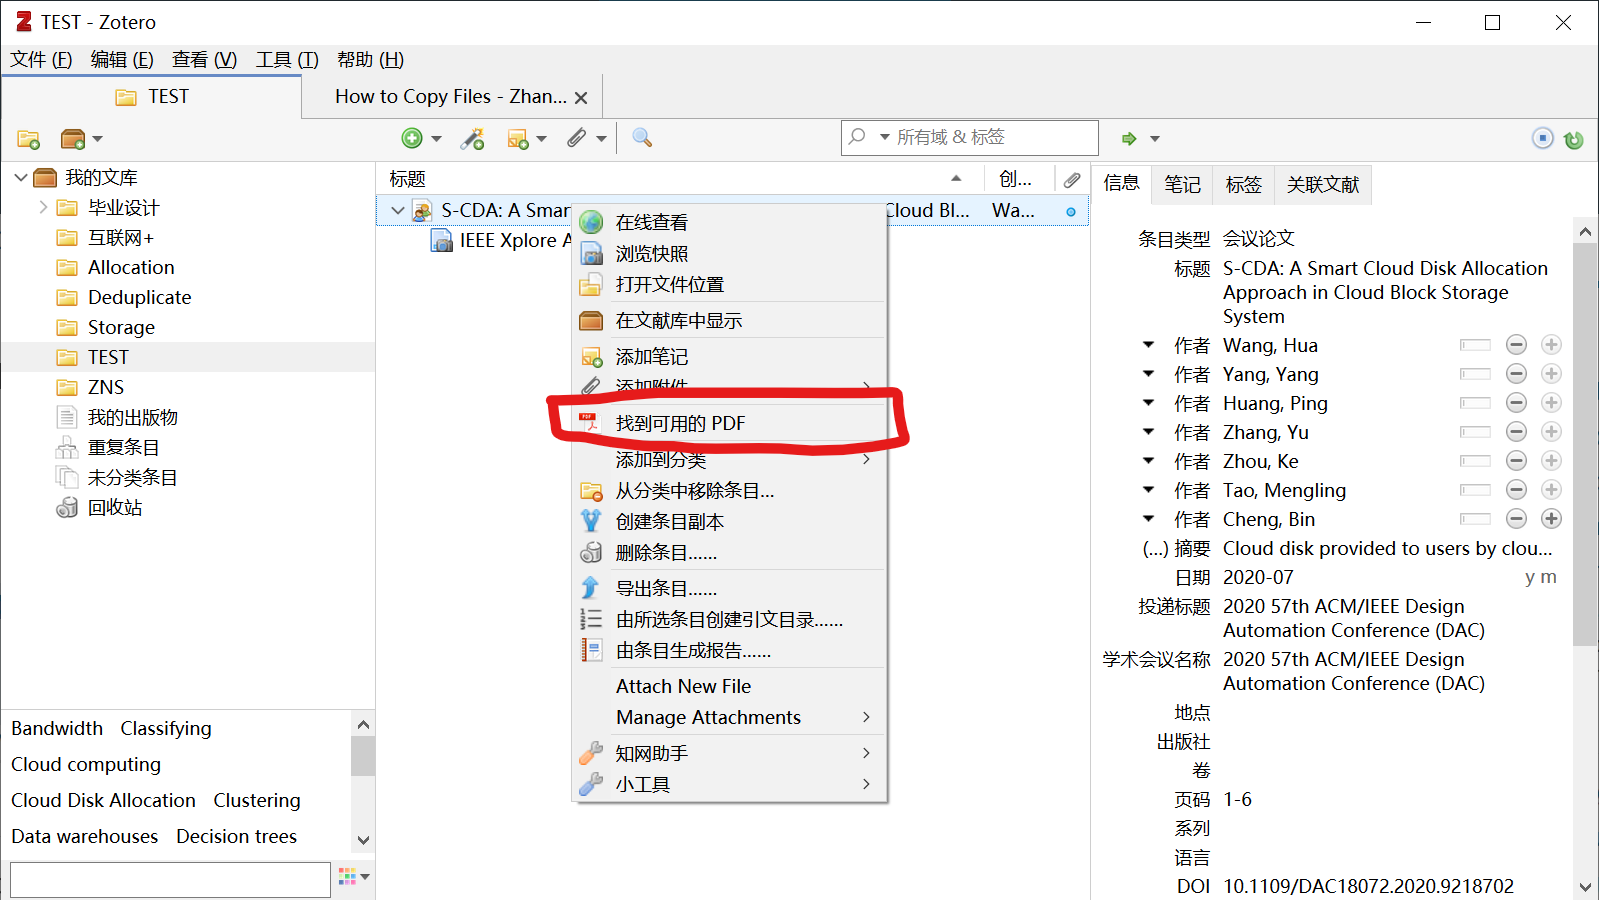The height and width of the screenshot is (900, 1599).
Task: Open Manage Attachments submenu
Action: (730, 717)
